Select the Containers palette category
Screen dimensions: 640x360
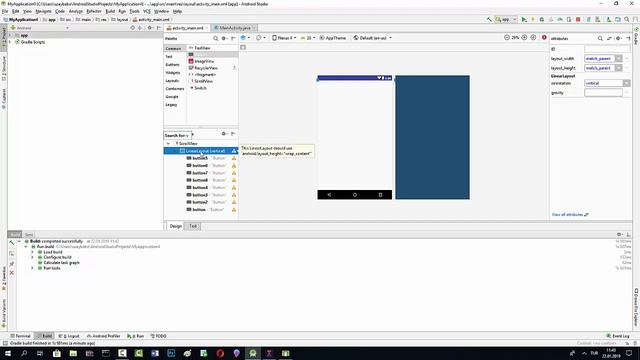pyautogui.click(x=175, y=89)
